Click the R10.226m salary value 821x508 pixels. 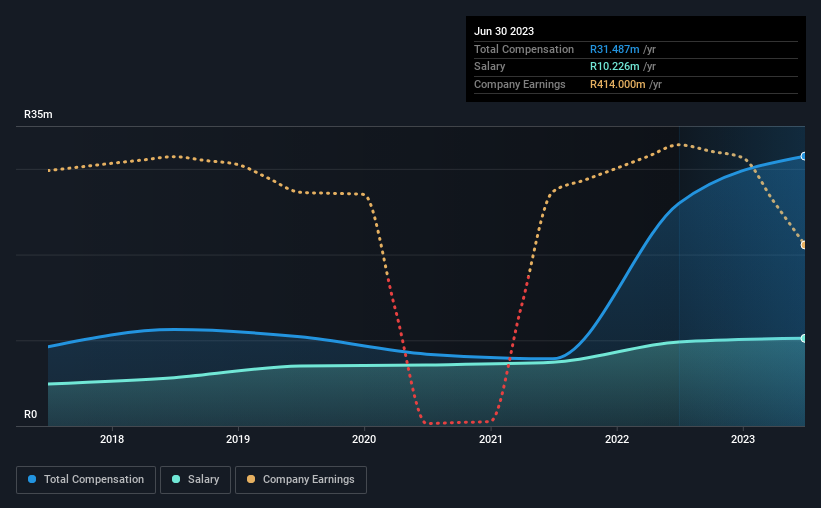[615, 67]
